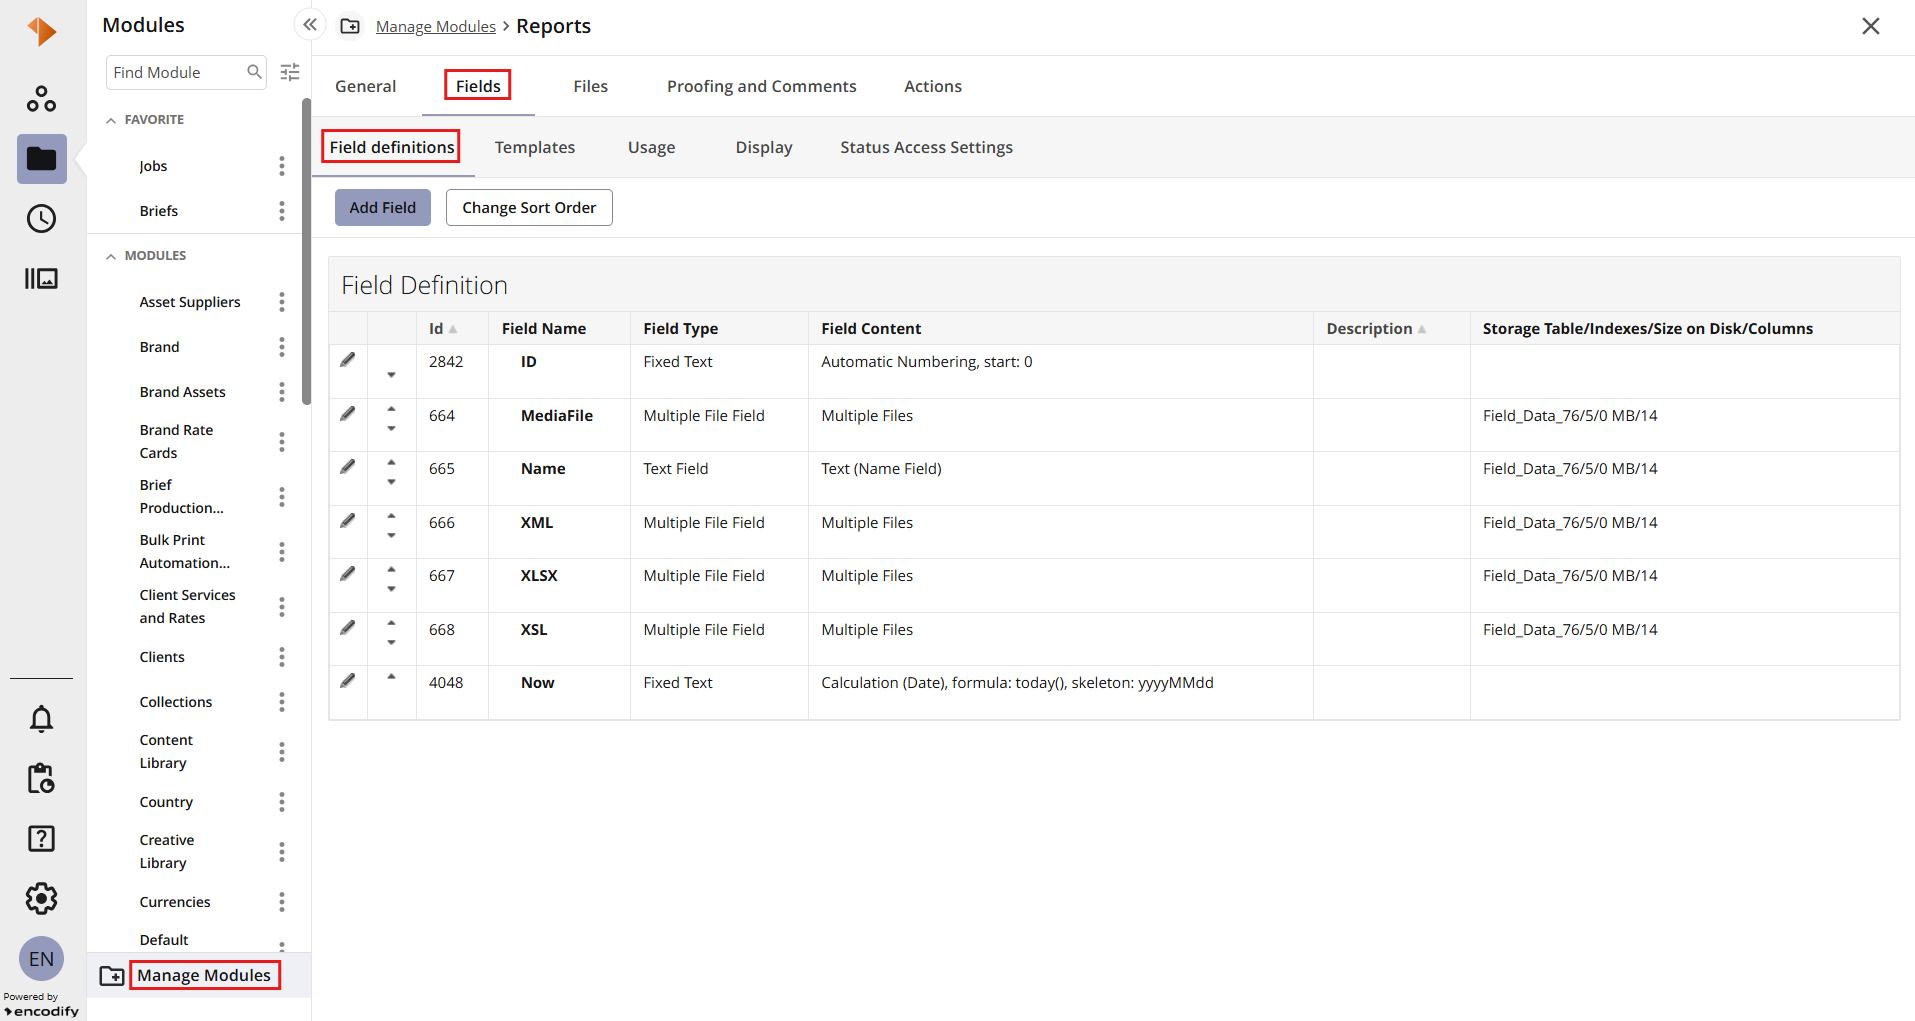This screenshot has width=1915, height=1021.
Task: Click the Manage Modules breadcrumb folder icon
Action: tap(350, 26)
